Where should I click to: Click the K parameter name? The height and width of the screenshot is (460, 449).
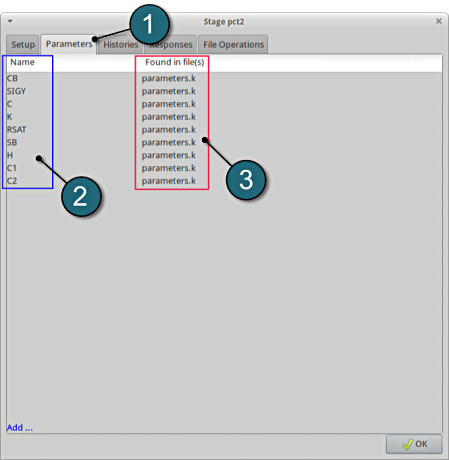tap(9, 117)
